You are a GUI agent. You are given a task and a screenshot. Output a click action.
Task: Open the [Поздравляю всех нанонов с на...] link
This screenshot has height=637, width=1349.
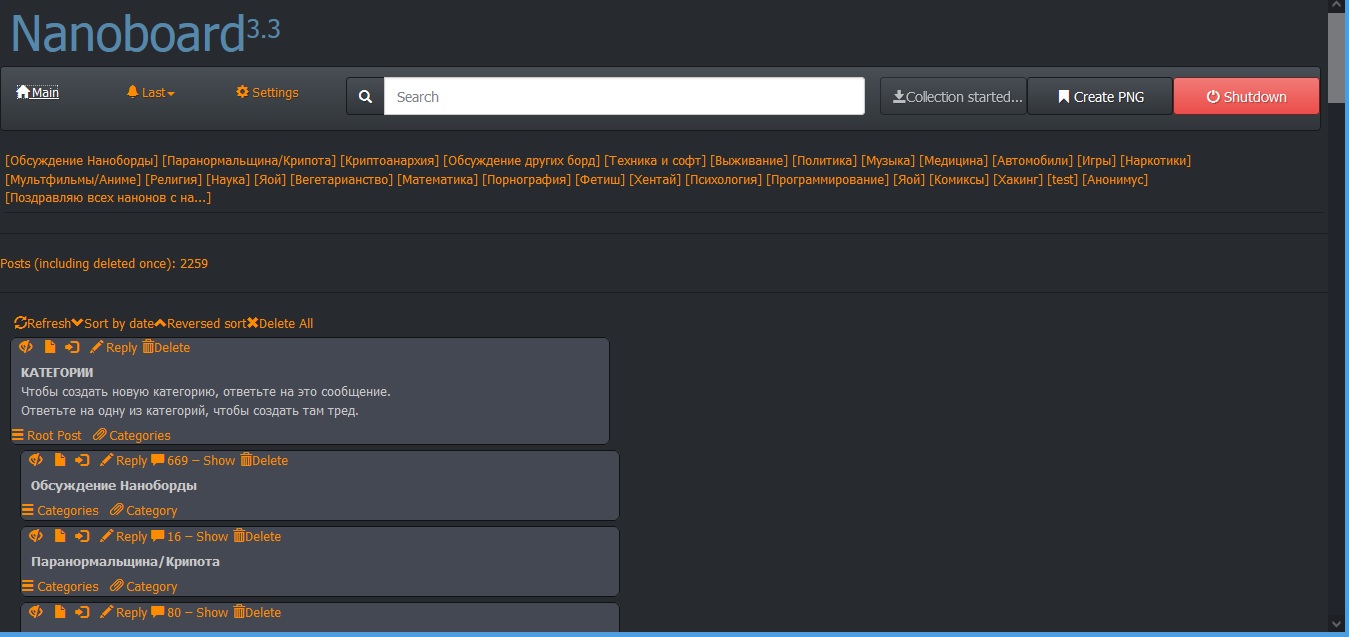tap(108, 197)
